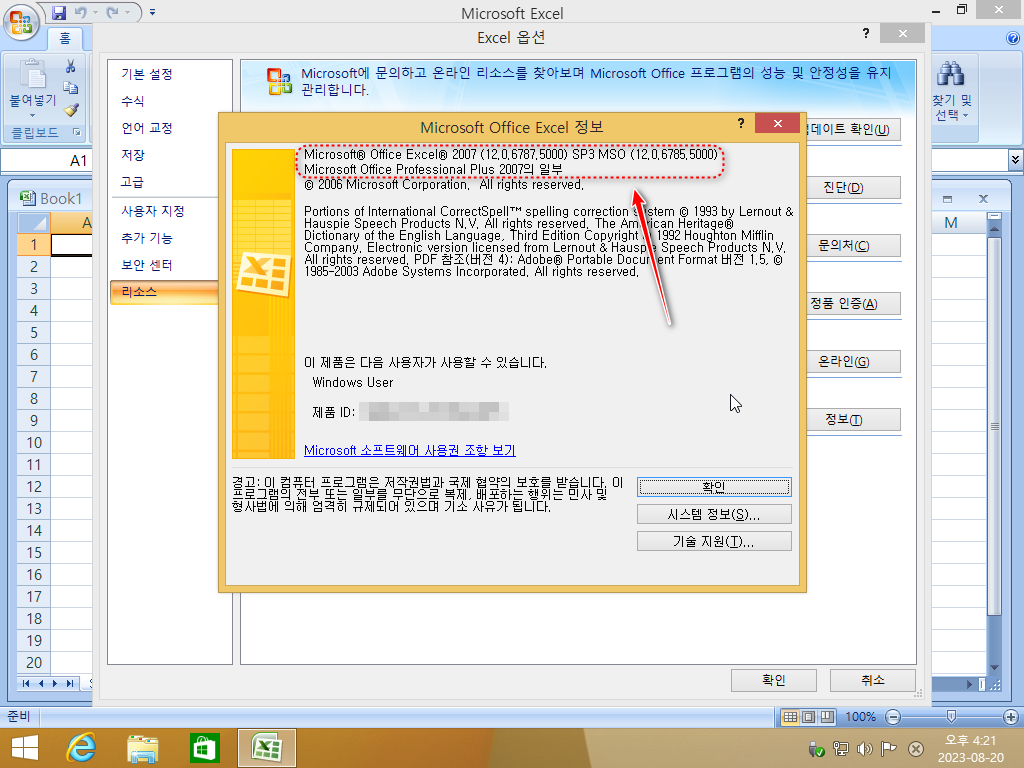Go to first sheet tab navigation arrow

[25, 684]
